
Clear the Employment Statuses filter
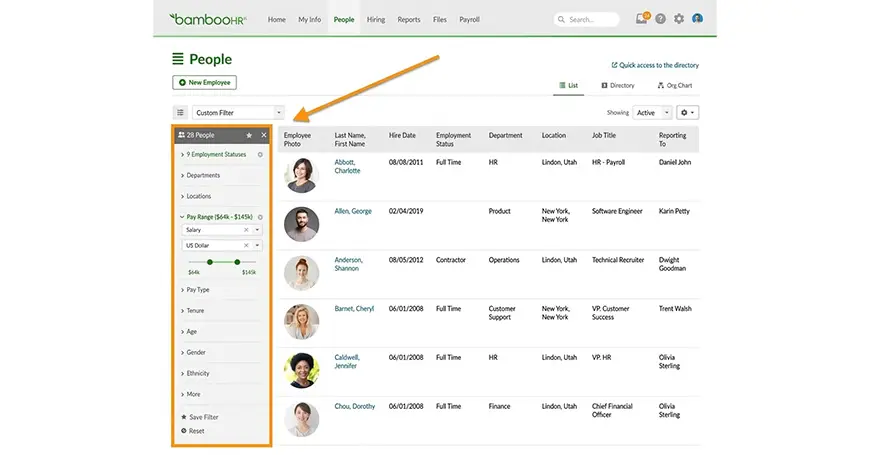[260, 155]
